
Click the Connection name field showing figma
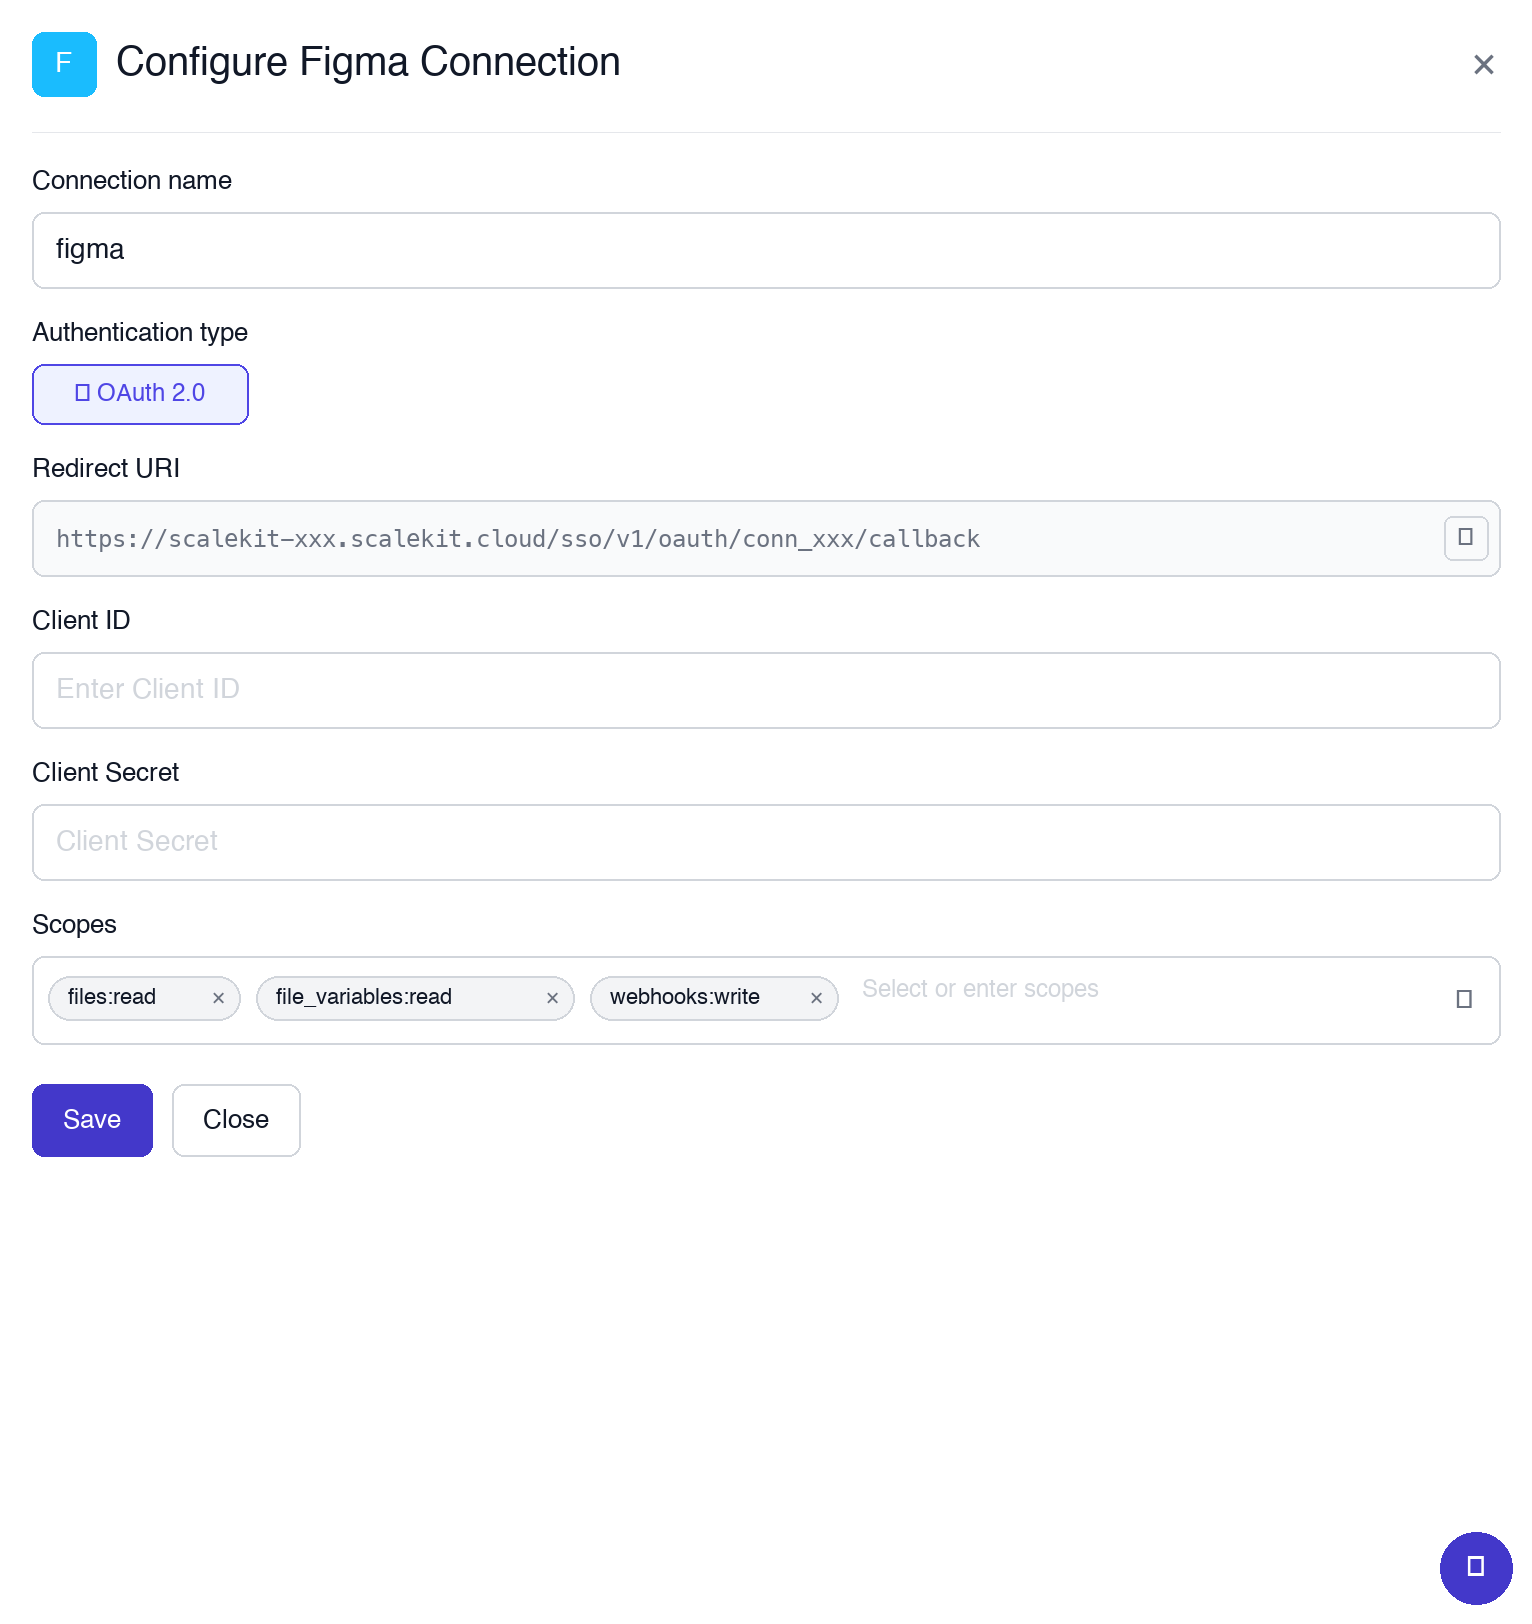coord(766,250)
